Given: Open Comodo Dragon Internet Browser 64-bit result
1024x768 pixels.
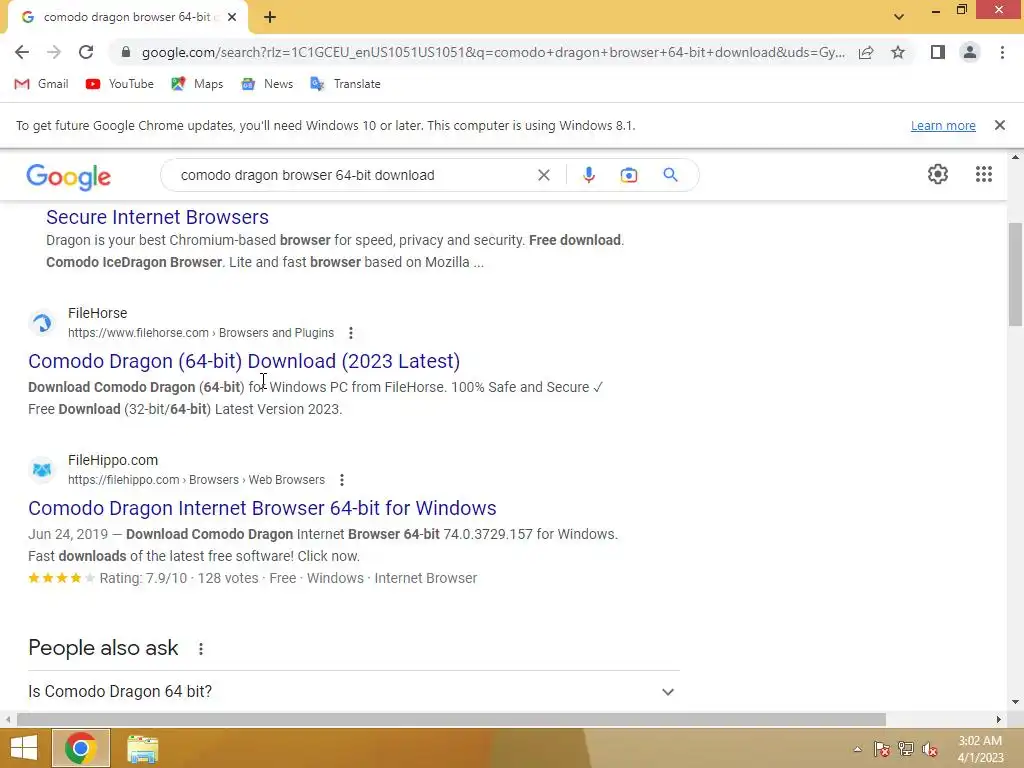Looking at the screenshot, I should [263, 508].
